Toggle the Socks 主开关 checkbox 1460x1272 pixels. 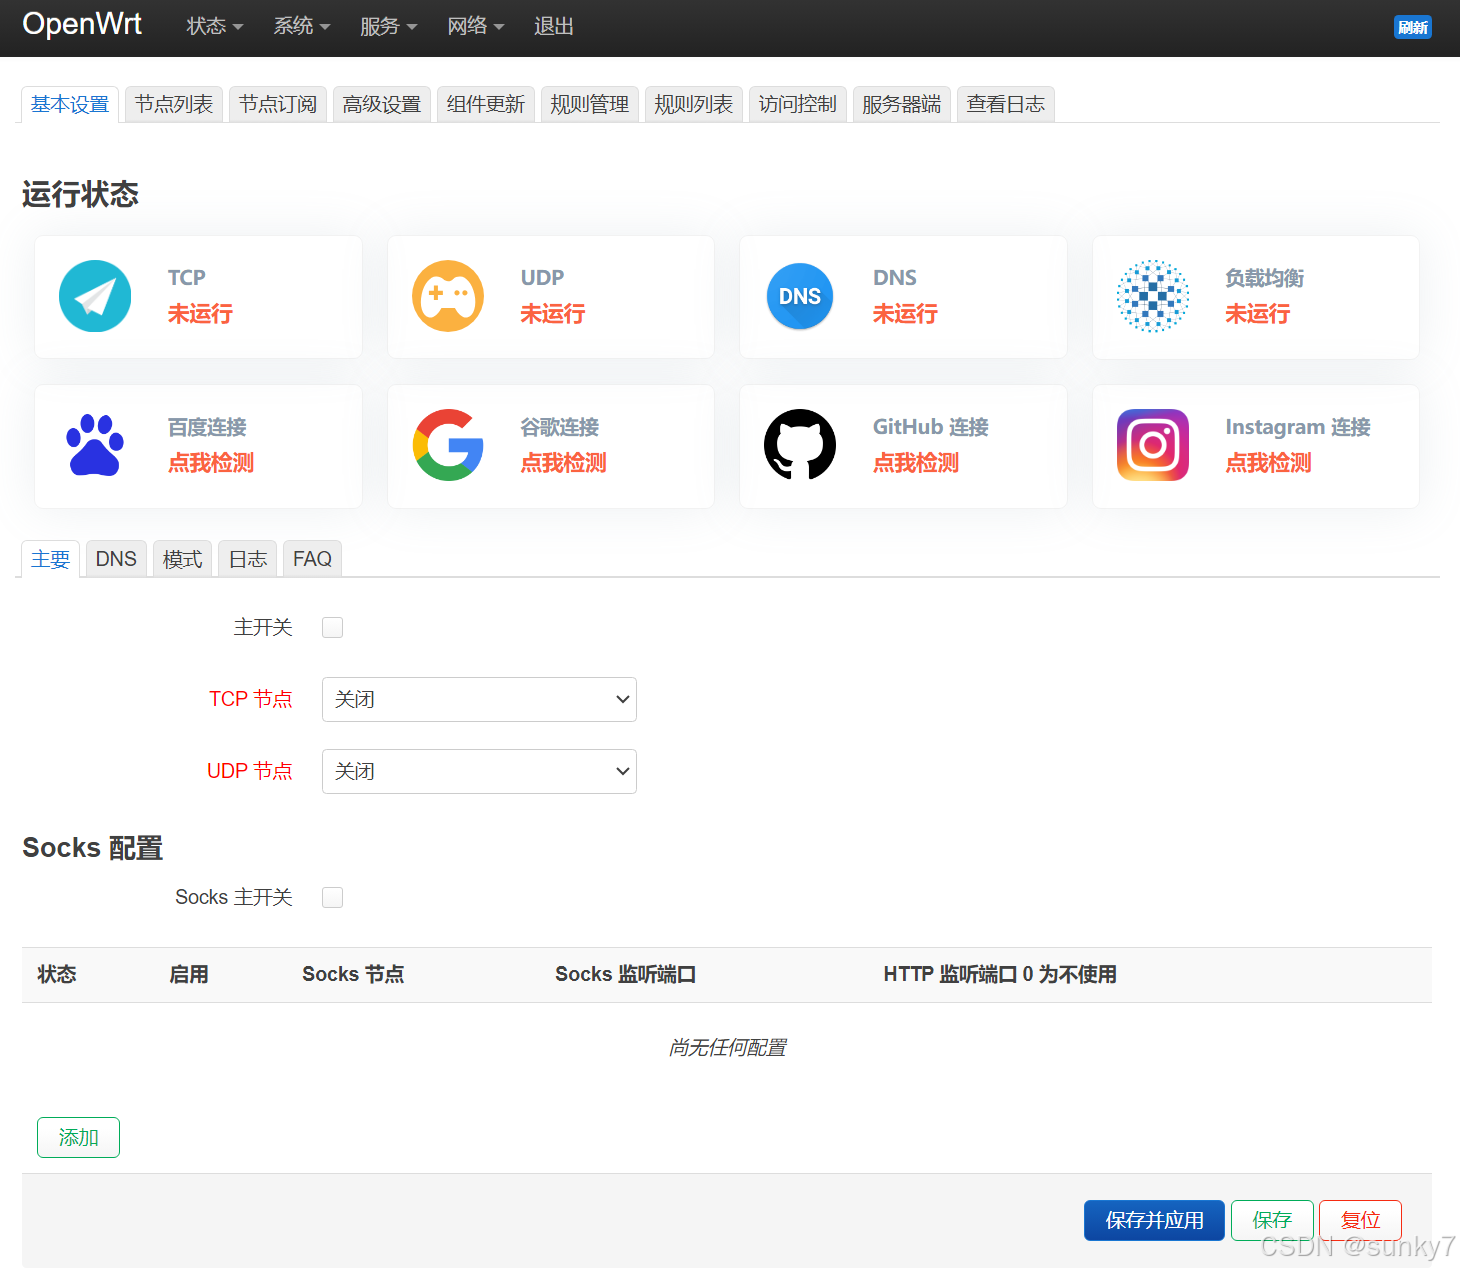332,897
